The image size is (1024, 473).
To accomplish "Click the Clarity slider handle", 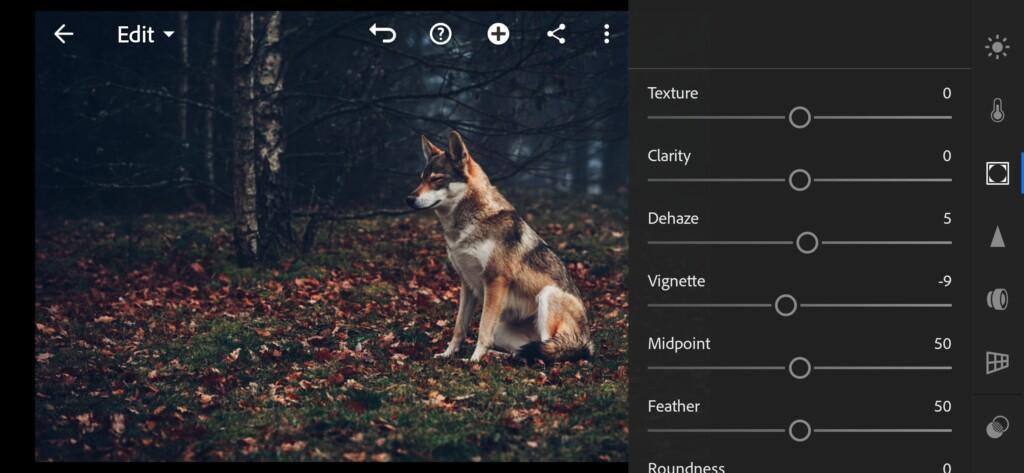I will tap(799, 180).
